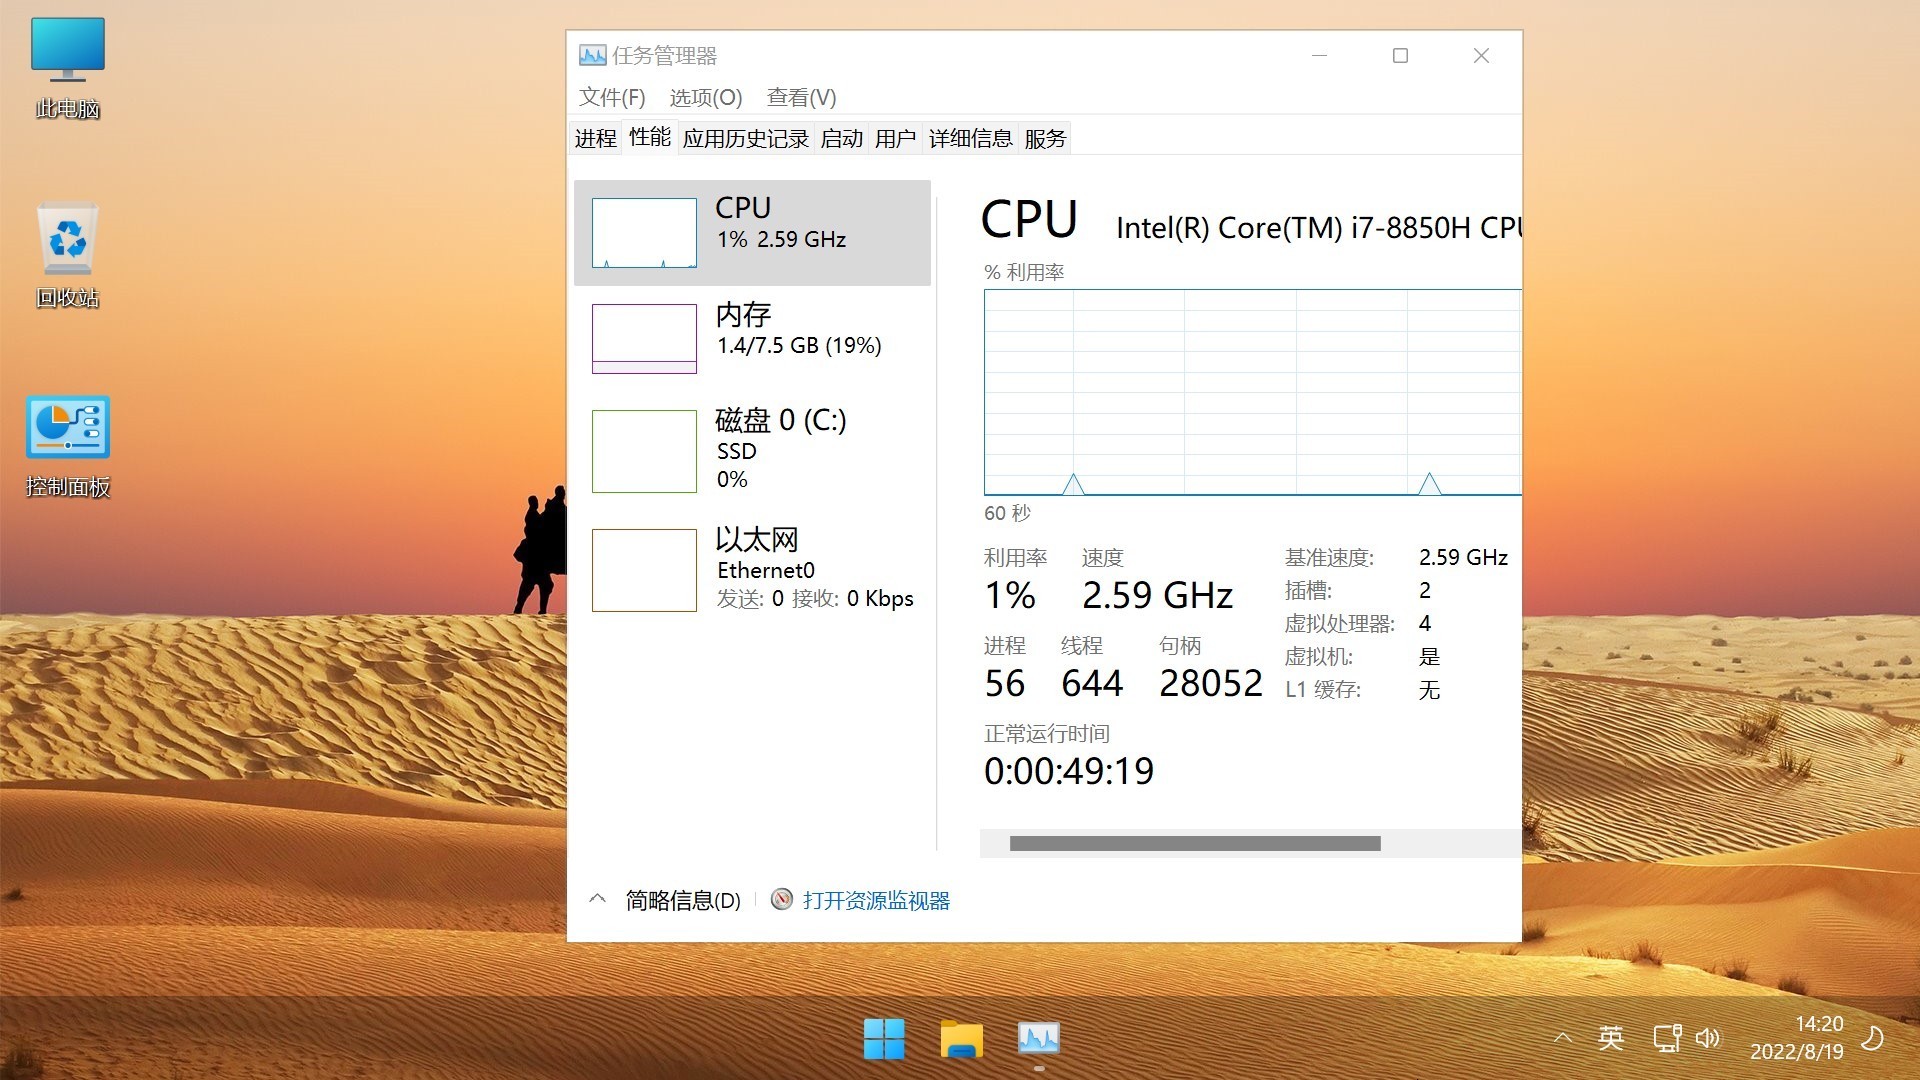Collapse view with 简略信息 chevron arrow
The image size is (1920, 1080).
597,899
